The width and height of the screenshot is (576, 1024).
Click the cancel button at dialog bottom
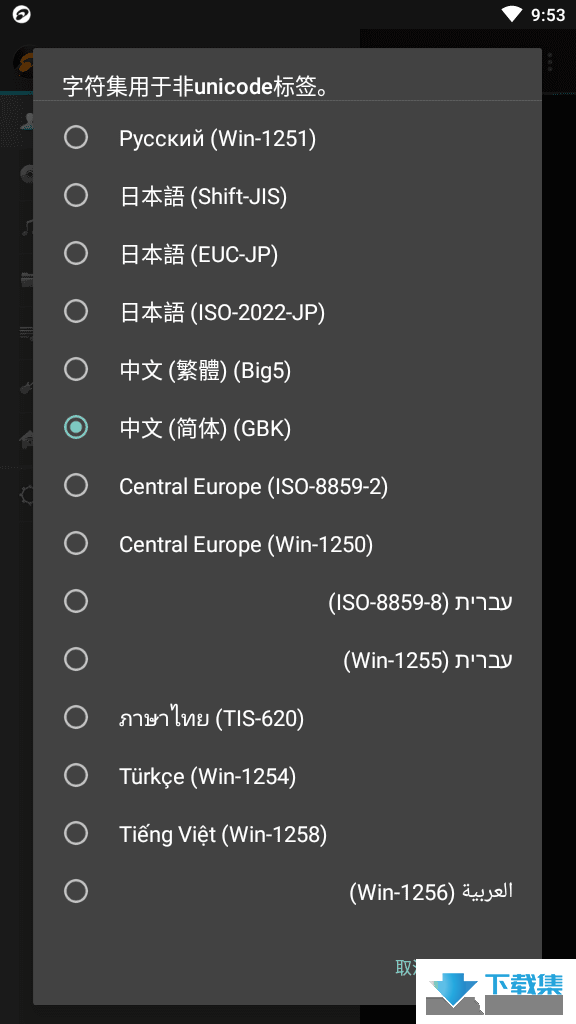coord(406,968)
